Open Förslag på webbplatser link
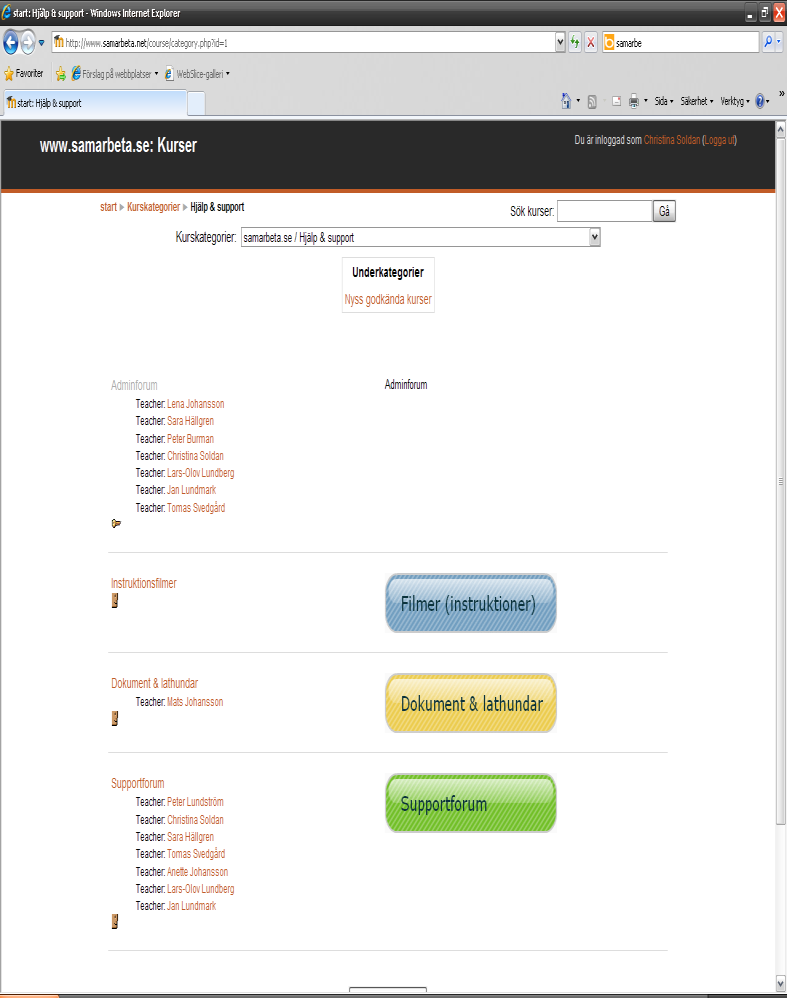This screenshot has height=998, width=787. [x=114, y=74]
